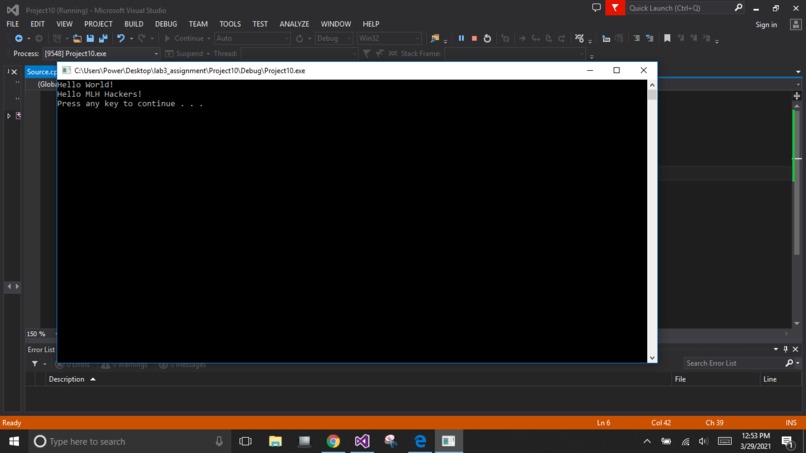Screen dimensions: 806x453
Task: Click the error list filter funnel icon
Action: click(34, 364)
